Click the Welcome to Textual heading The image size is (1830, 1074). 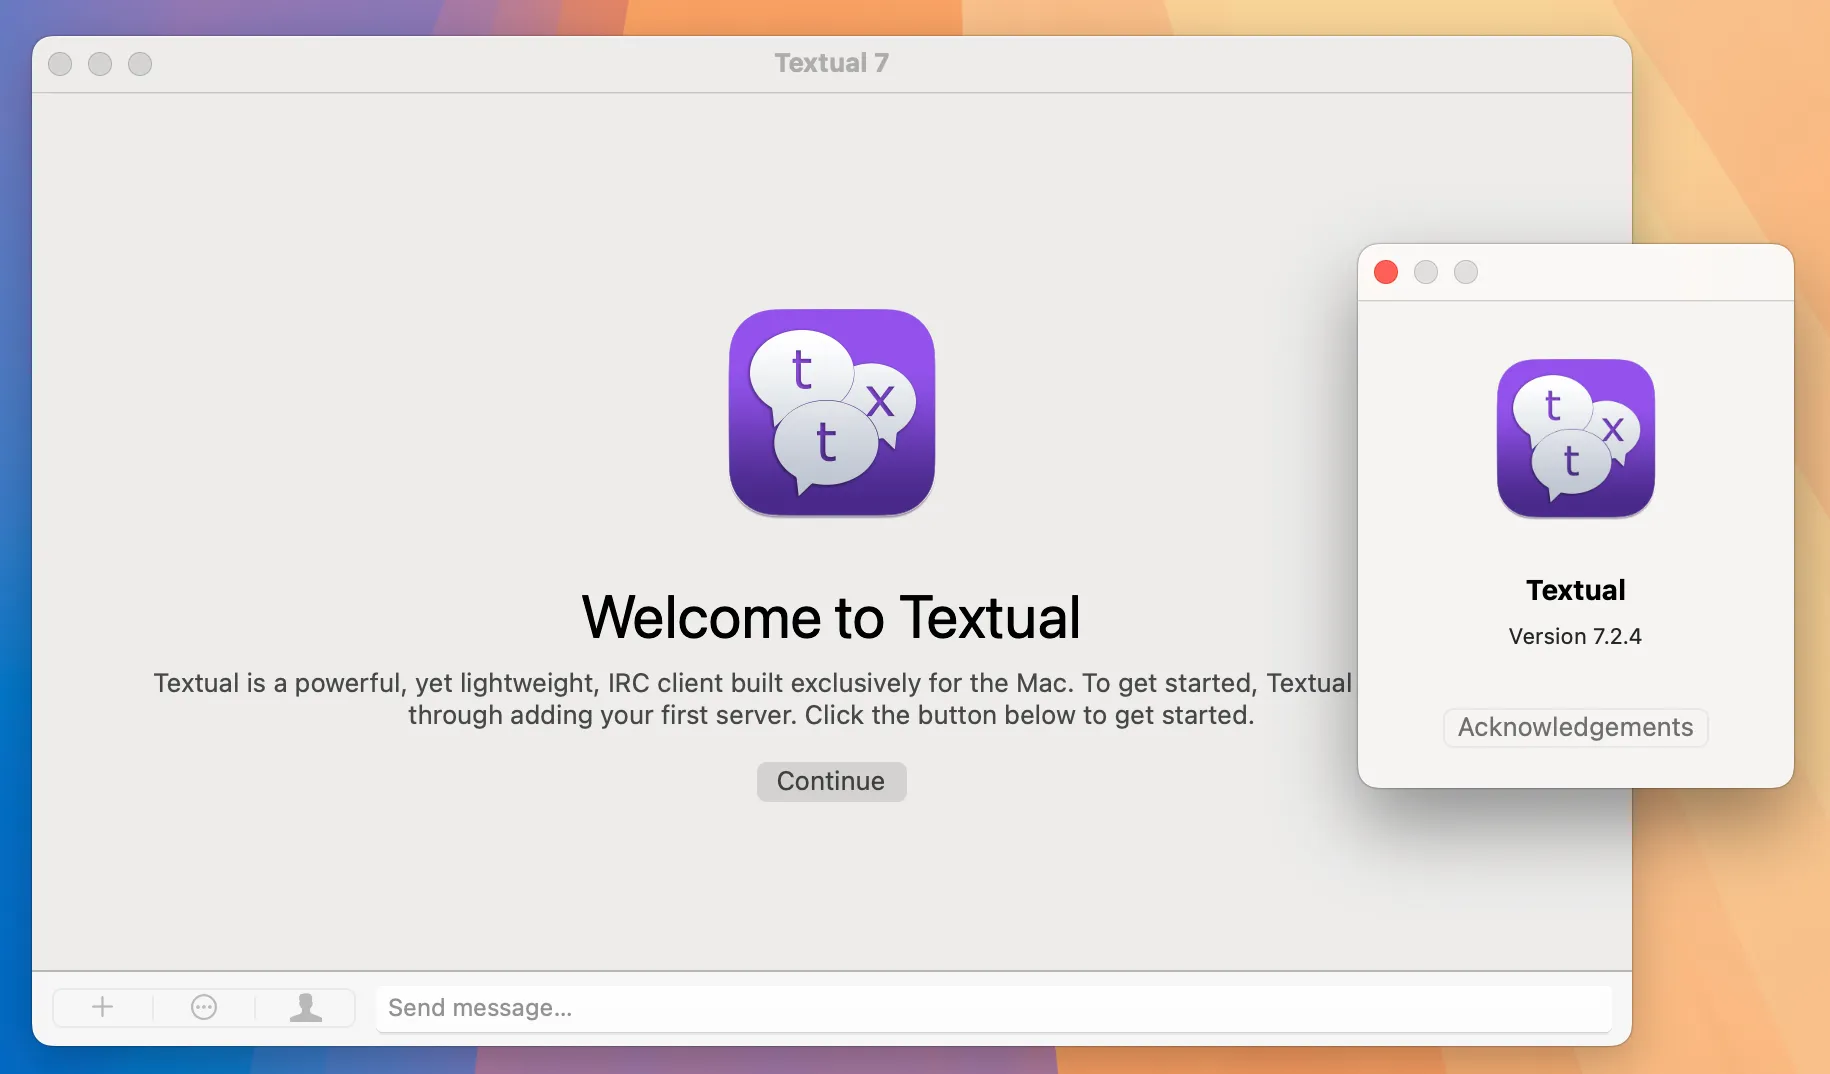pyautogui.click(x=831, y=617)
